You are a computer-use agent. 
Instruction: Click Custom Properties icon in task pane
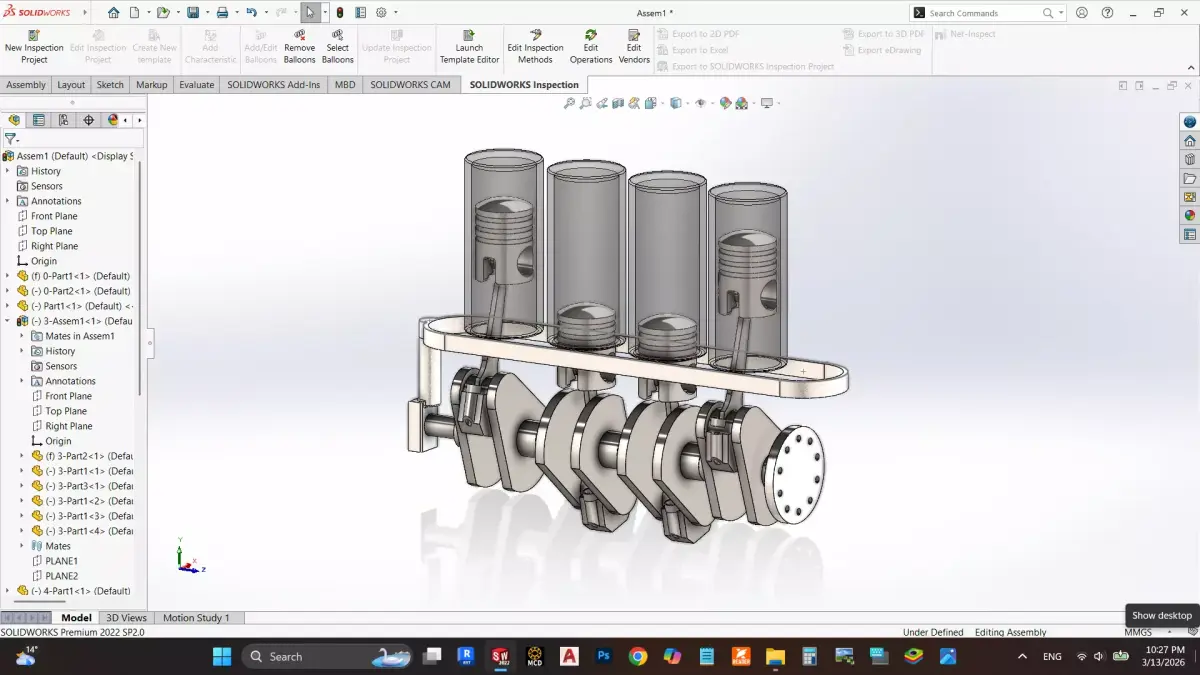click(1190, 234)
